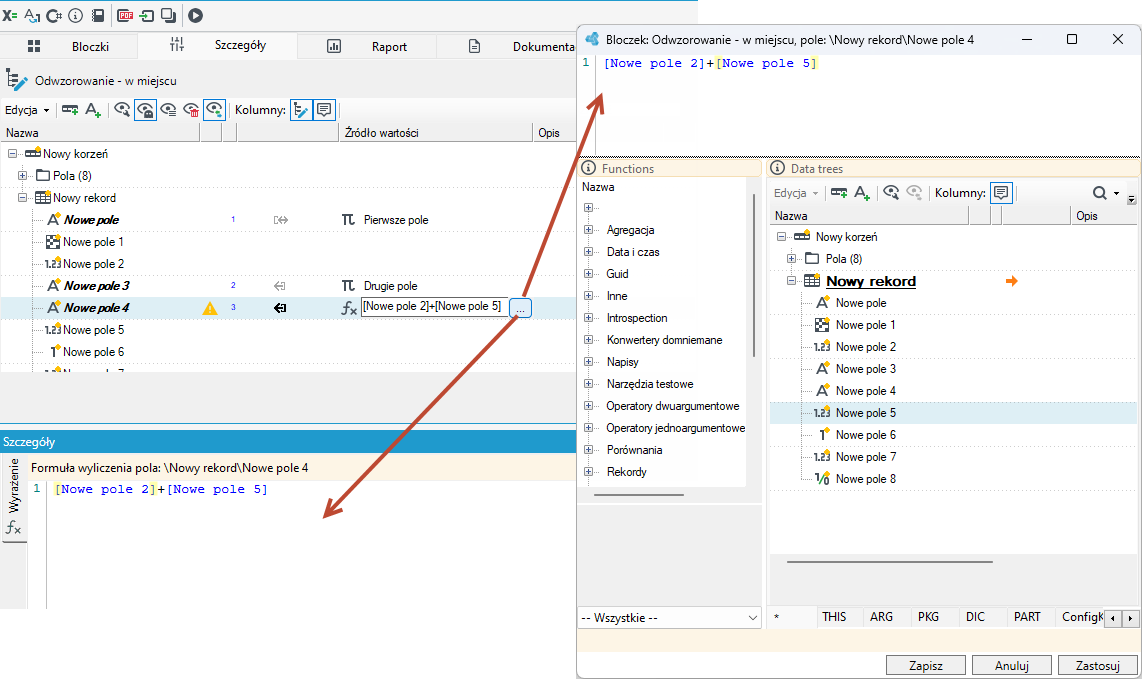Click the stacked windows copy icon
Image resolution: width=1145 pixels, height=682 pixels.
[169, 15]
